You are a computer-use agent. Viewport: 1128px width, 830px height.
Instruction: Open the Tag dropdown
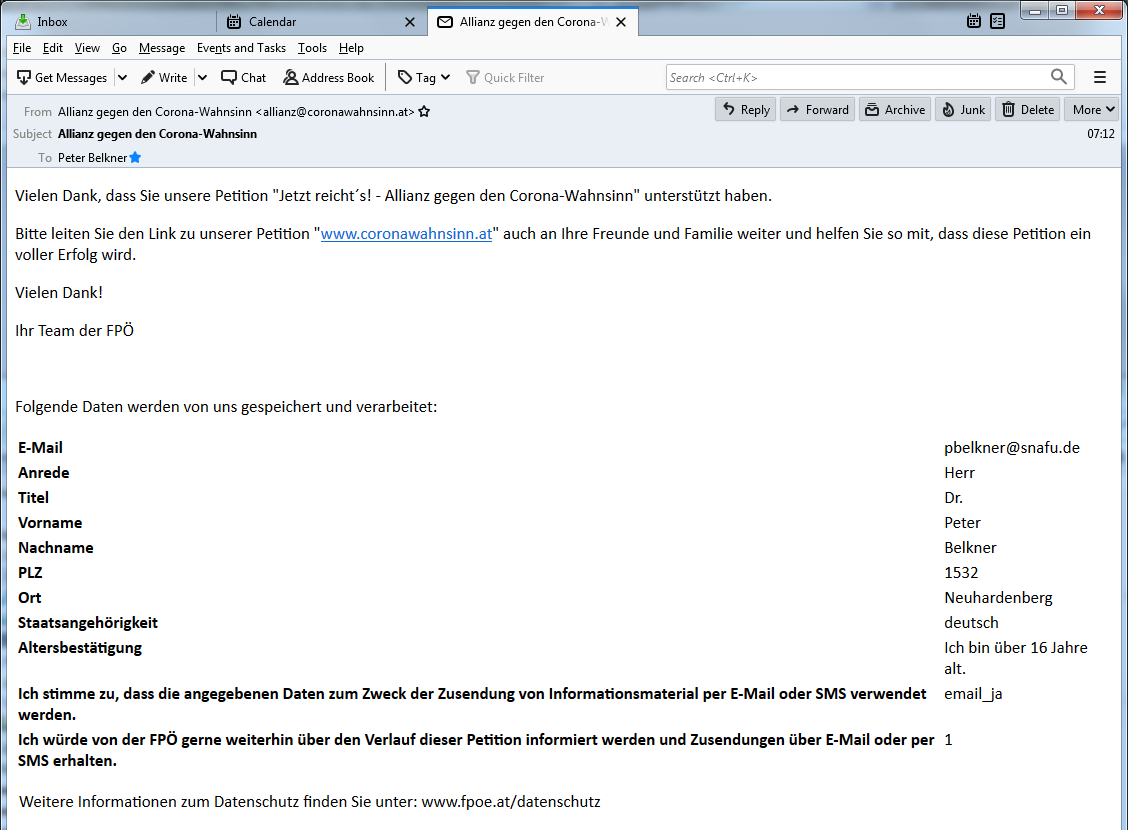[424, 77]
